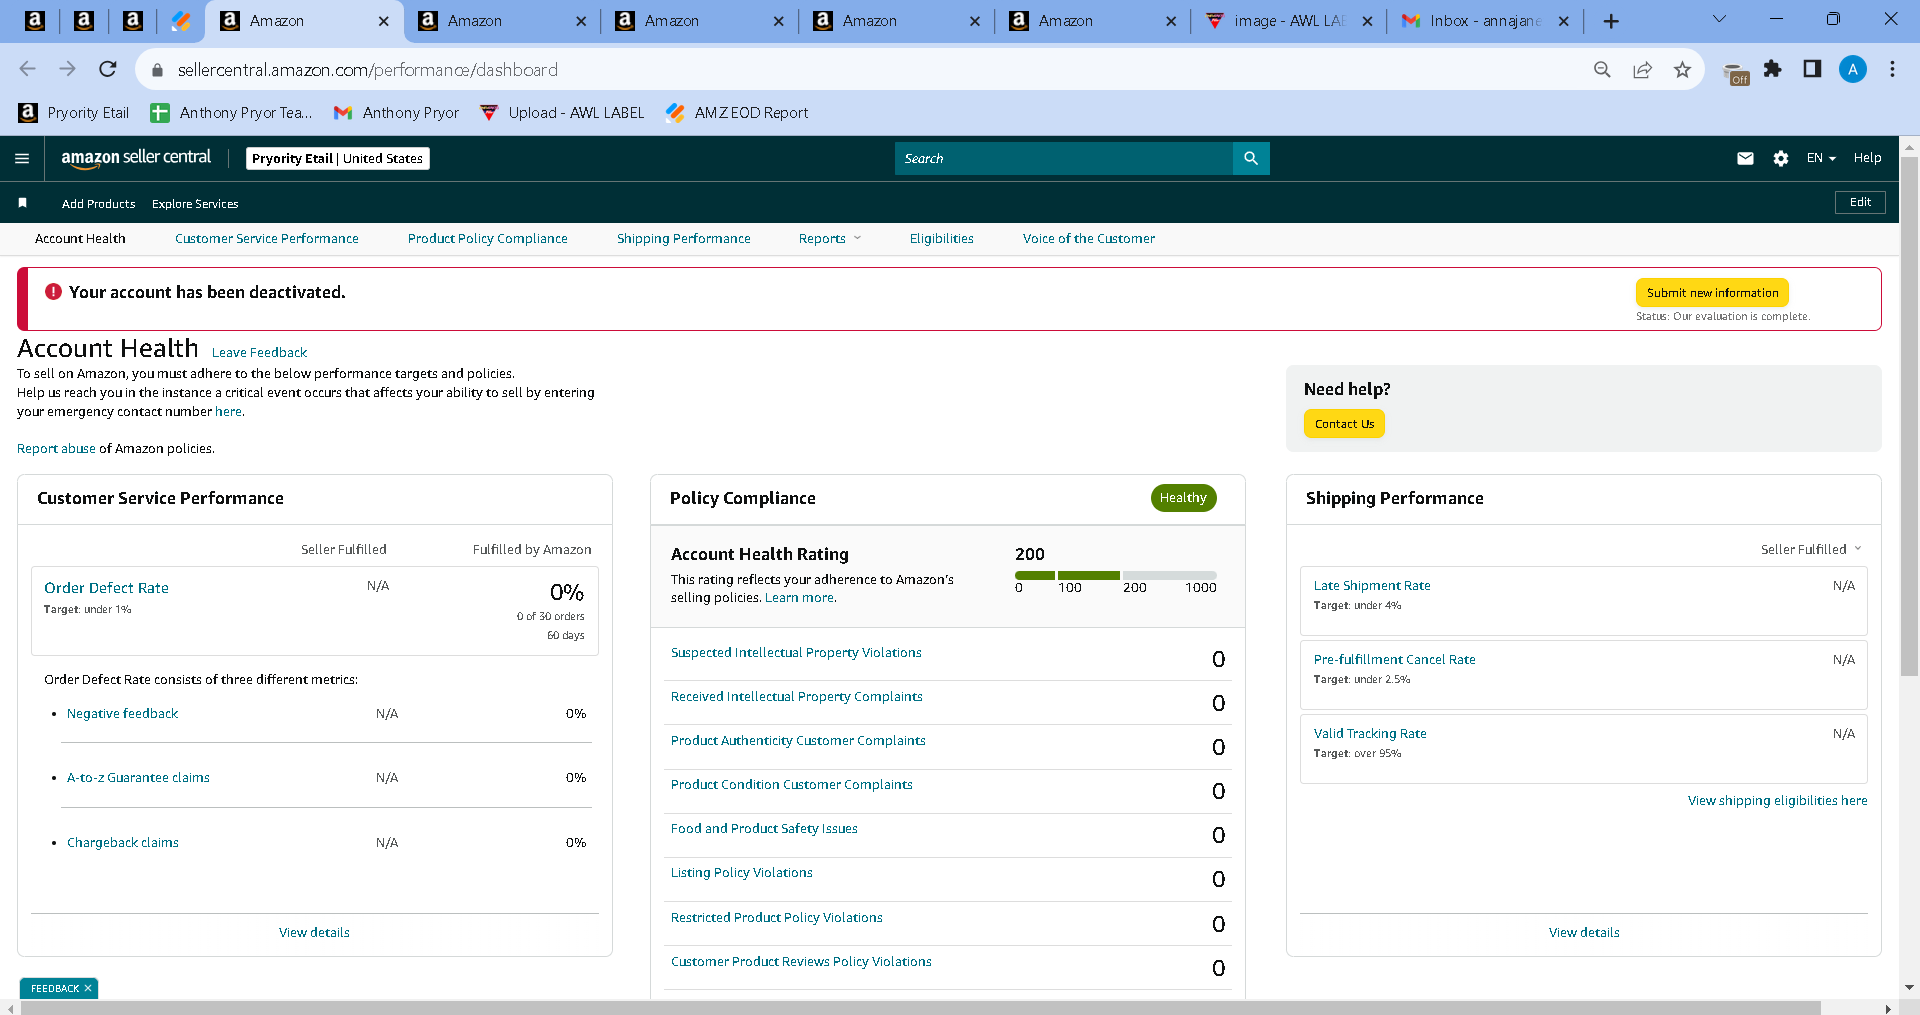Switch to the Shipping Performance tab

(x=684, y=239)
